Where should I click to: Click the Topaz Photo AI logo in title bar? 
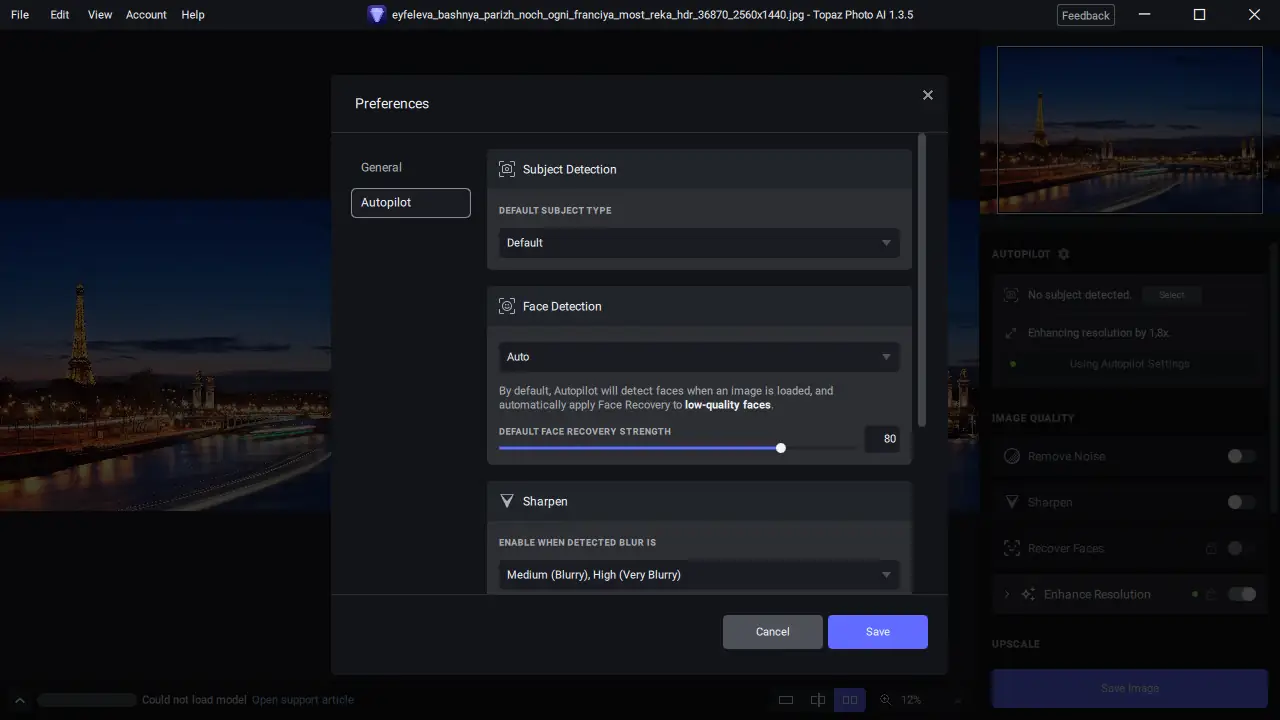[x=376, y=15]
